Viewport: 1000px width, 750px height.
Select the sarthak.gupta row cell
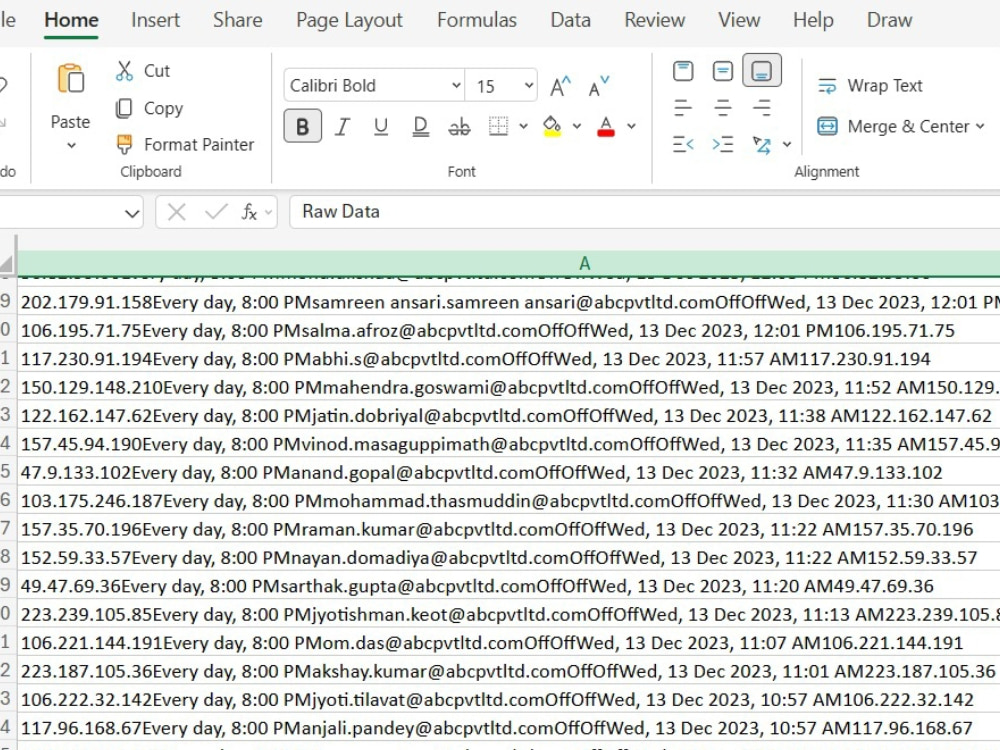508,586
